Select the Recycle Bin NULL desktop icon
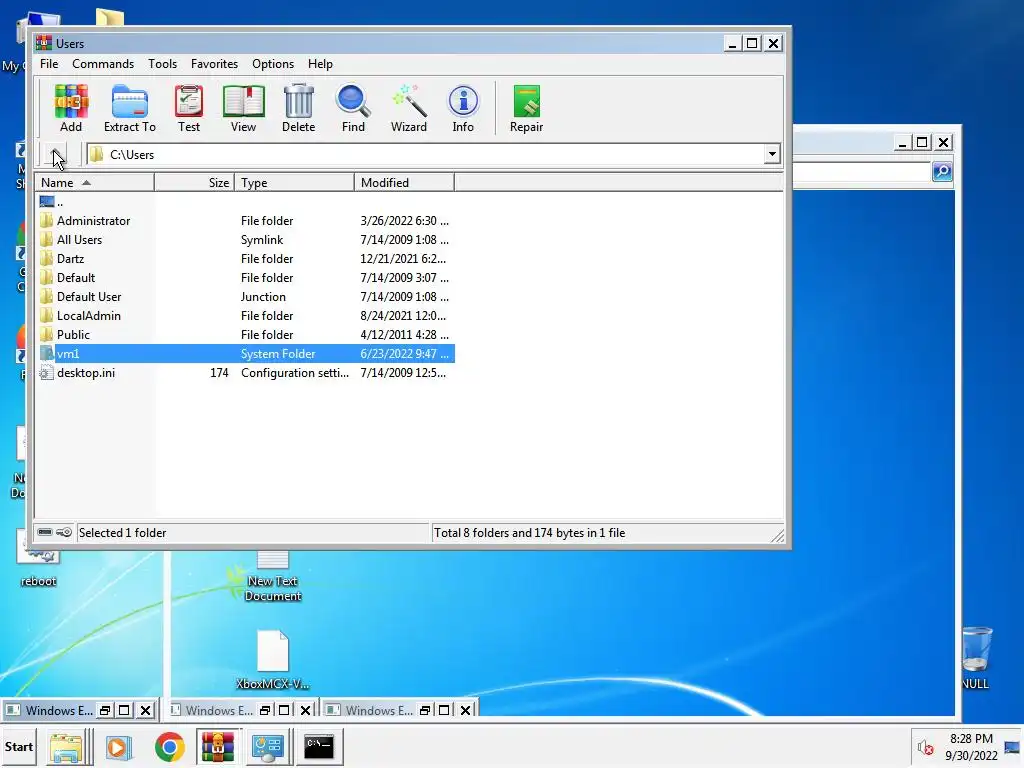Image resolution: width=1024 pixels, height=768 pixels. (x=976, y=657)
